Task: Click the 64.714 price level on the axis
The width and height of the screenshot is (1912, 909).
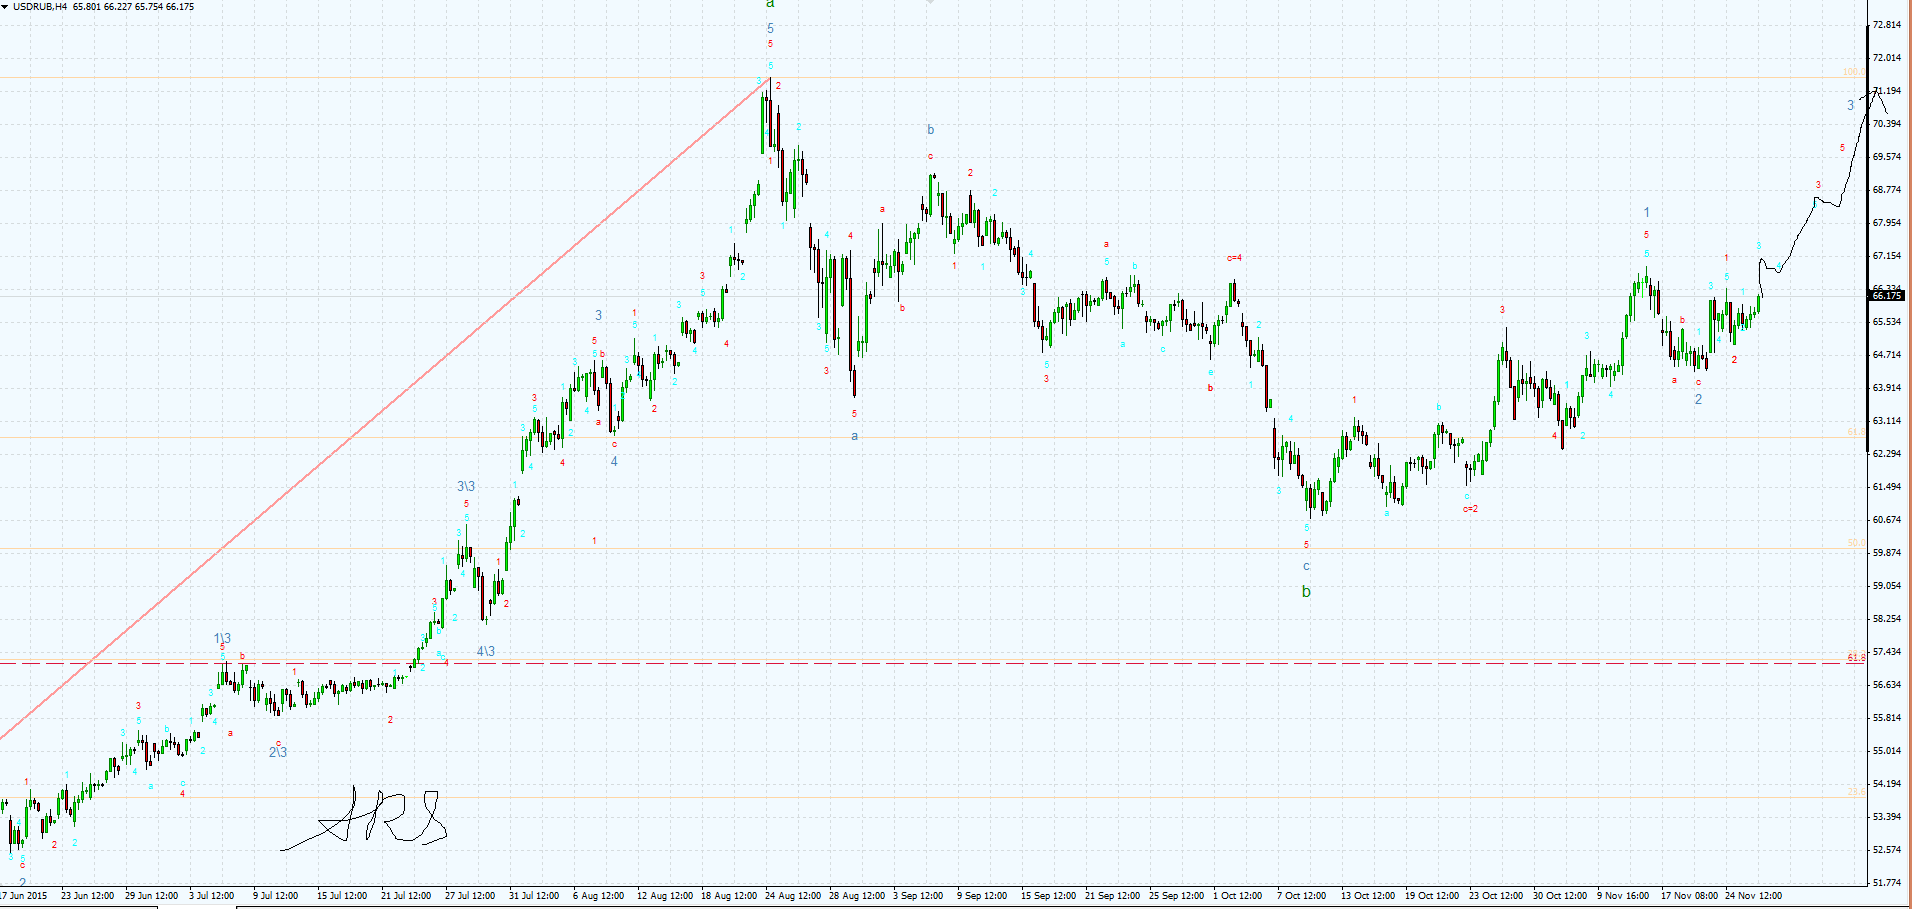Action: click(1887, 355)
